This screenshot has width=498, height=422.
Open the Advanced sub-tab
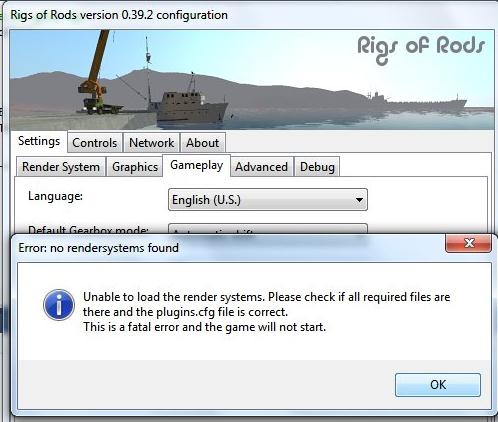pyautogui.click(x=262, y=167)
